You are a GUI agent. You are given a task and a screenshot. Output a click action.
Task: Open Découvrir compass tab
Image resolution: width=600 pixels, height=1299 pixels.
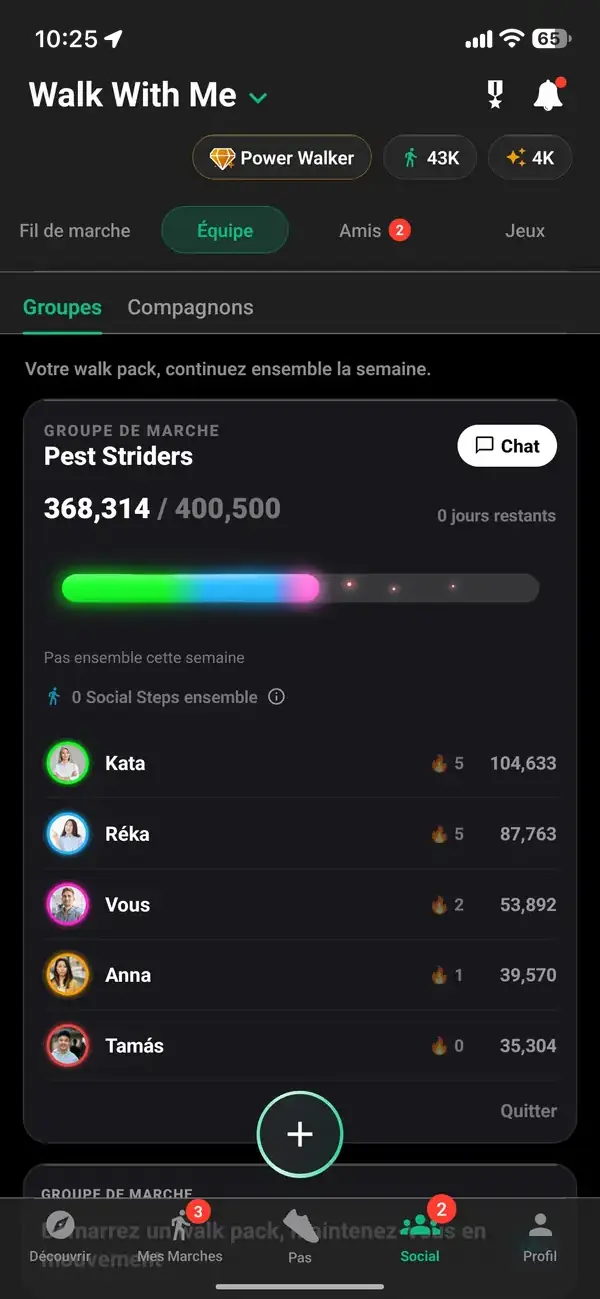click(x=60, y=1225)
